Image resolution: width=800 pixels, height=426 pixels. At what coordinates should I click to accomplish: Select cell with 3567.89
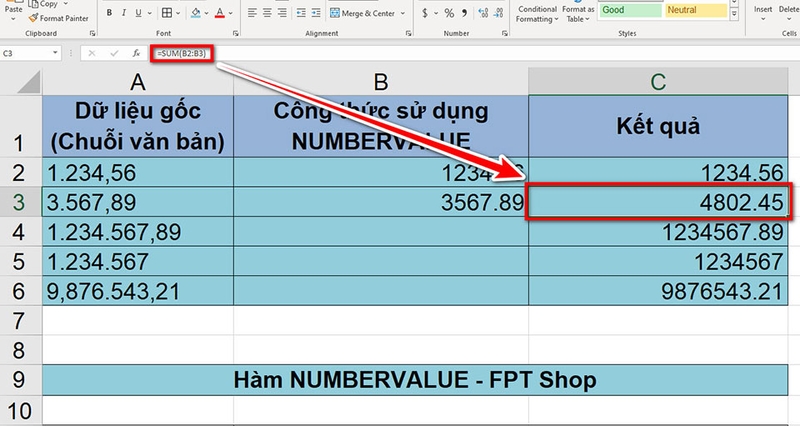(381, 202)
